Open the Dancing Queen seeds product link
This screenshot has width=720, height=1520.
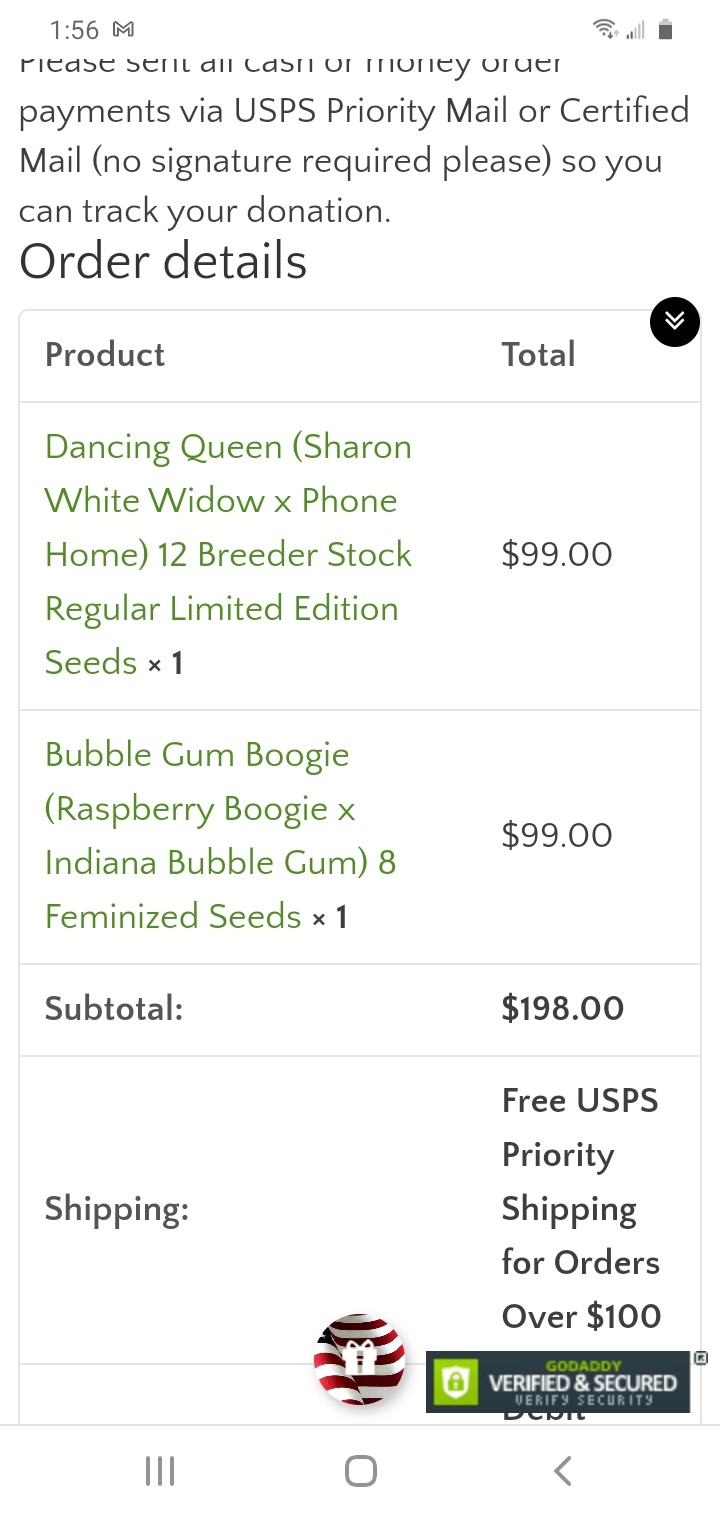228,555
